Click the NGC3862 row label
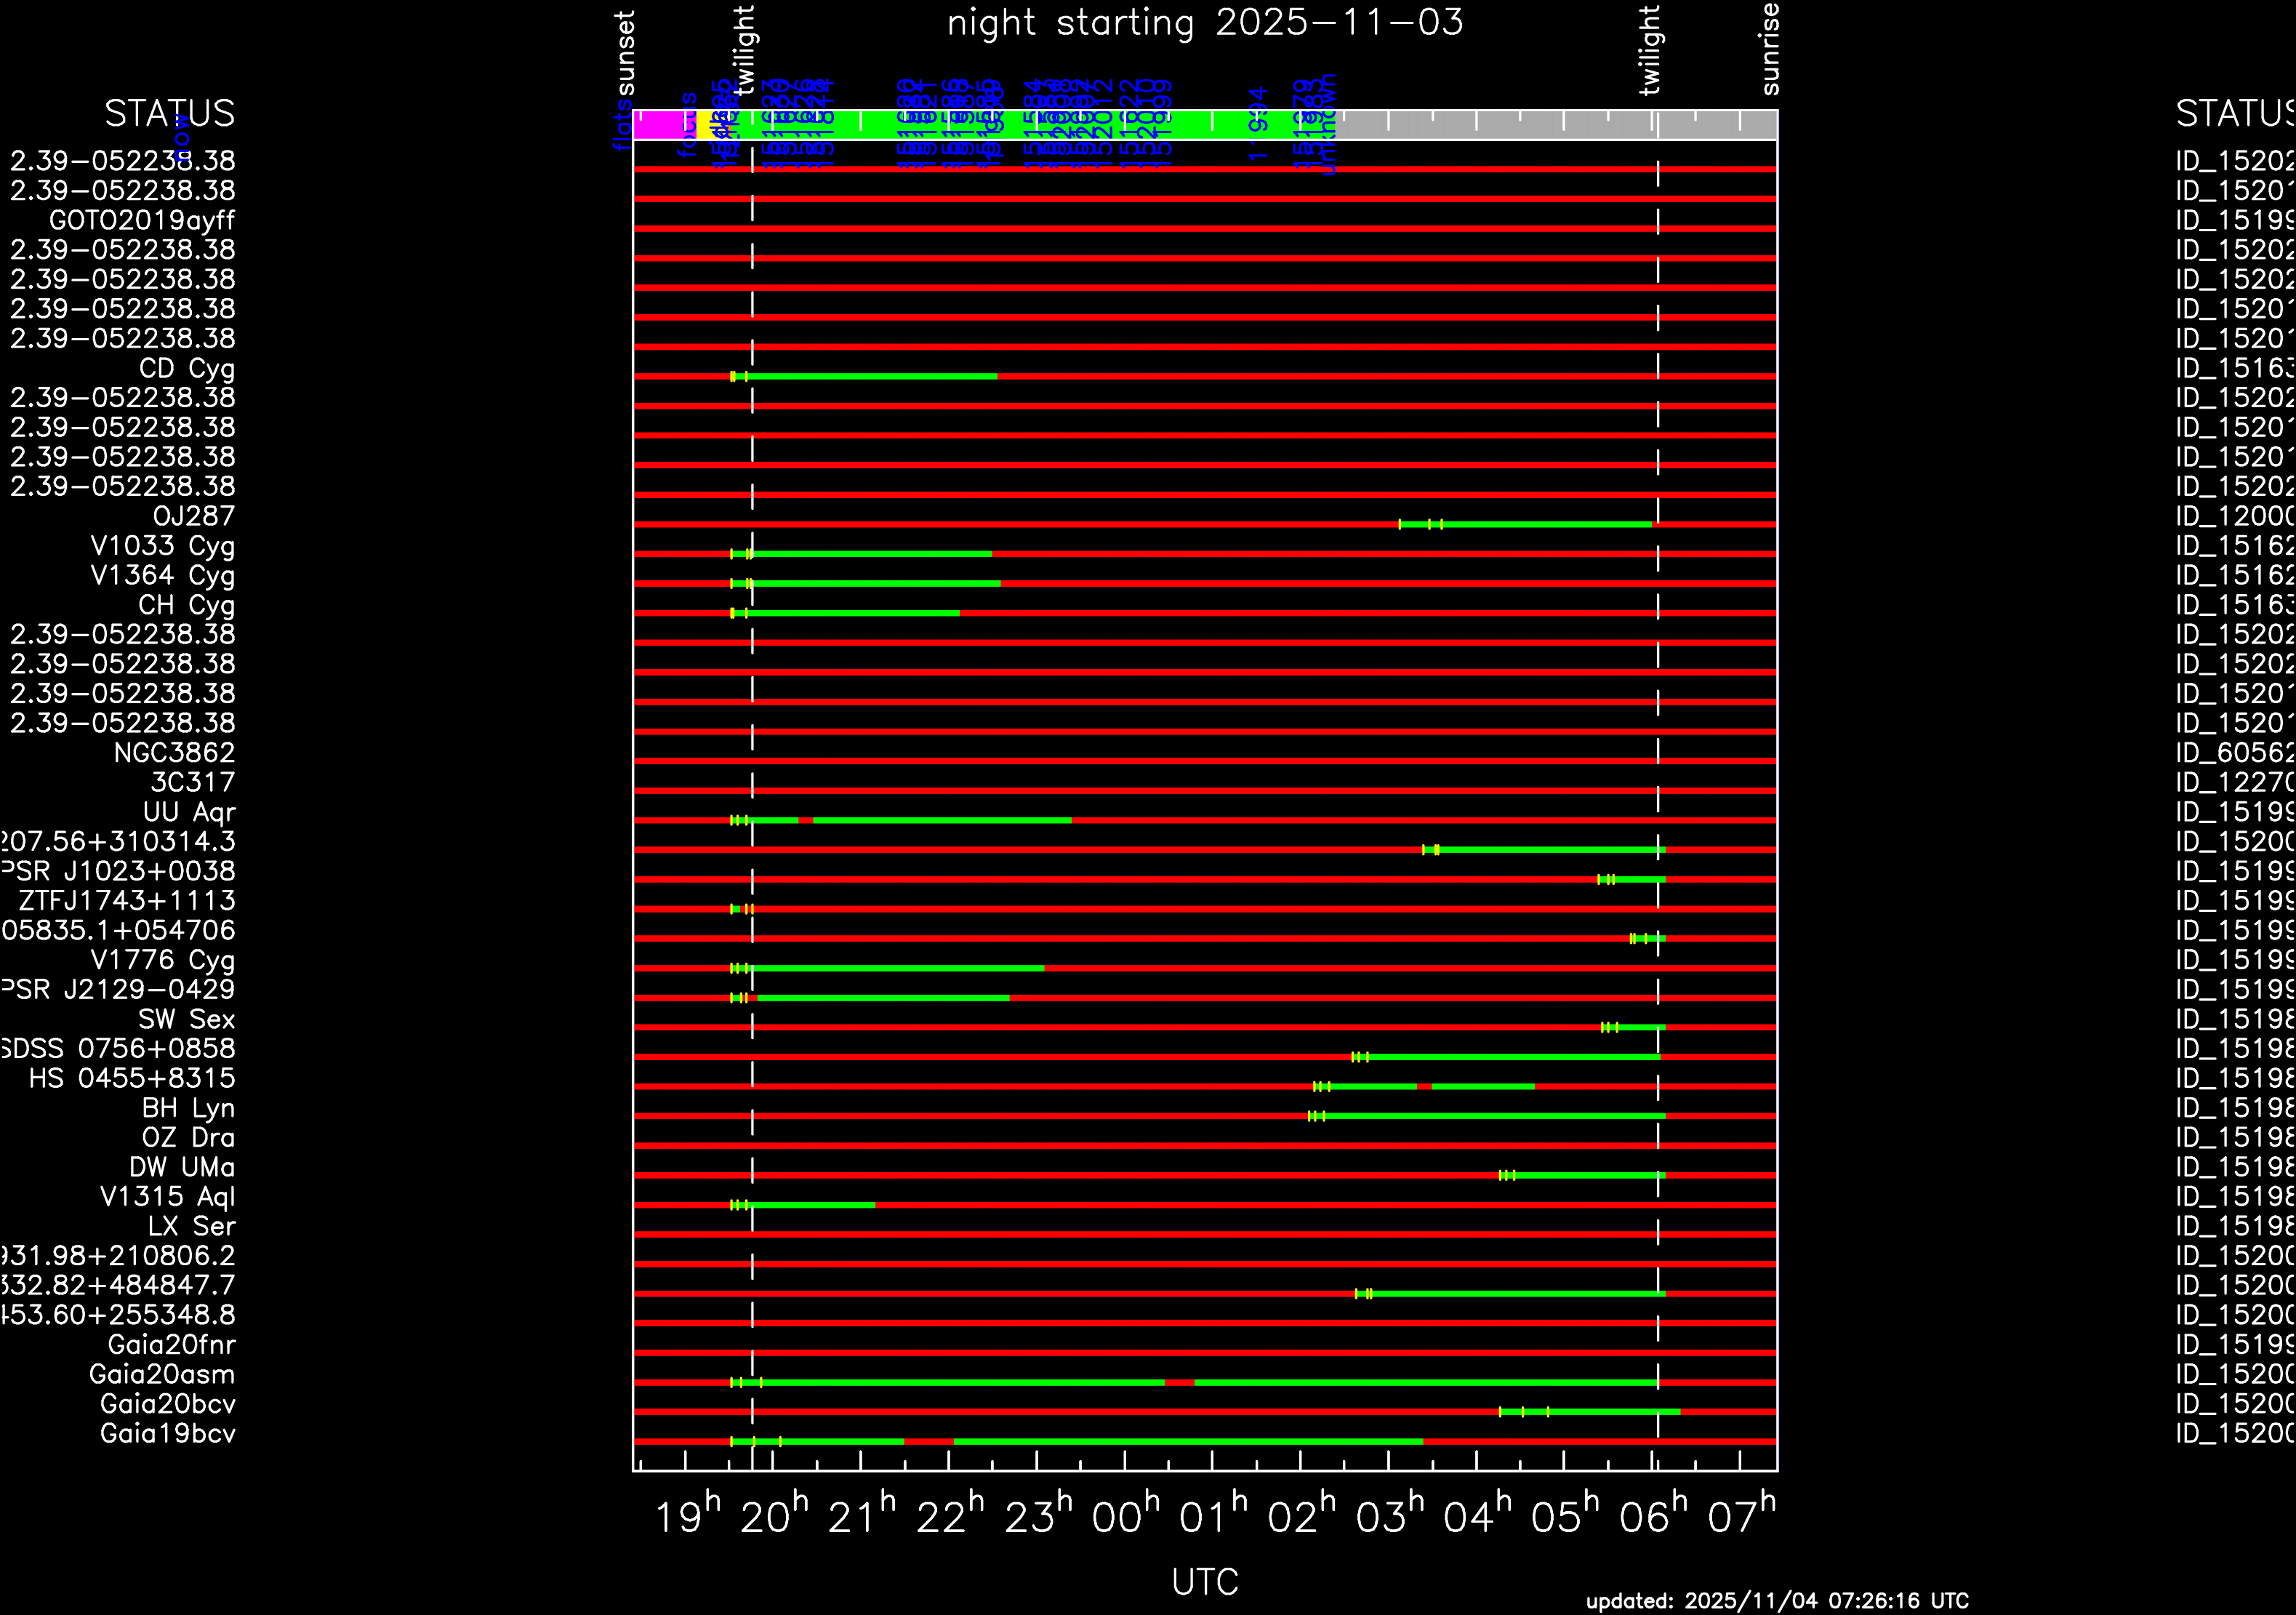 [174, 753]
